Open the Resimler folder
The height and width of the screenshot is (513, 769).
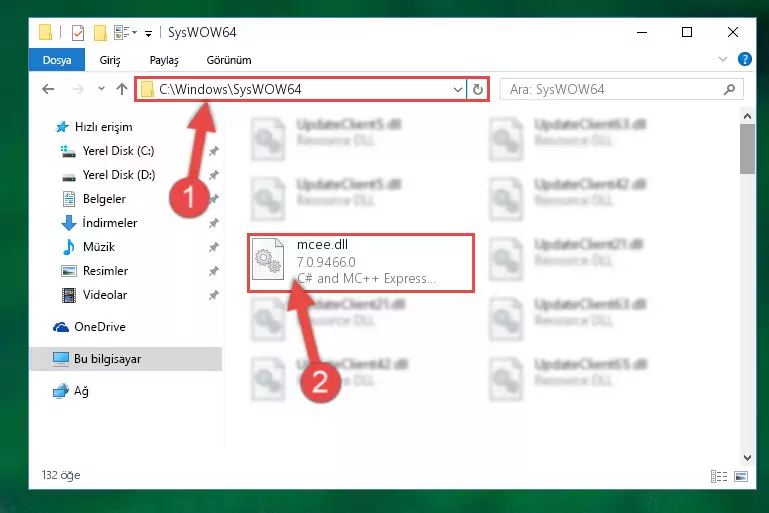click(105, 271)
